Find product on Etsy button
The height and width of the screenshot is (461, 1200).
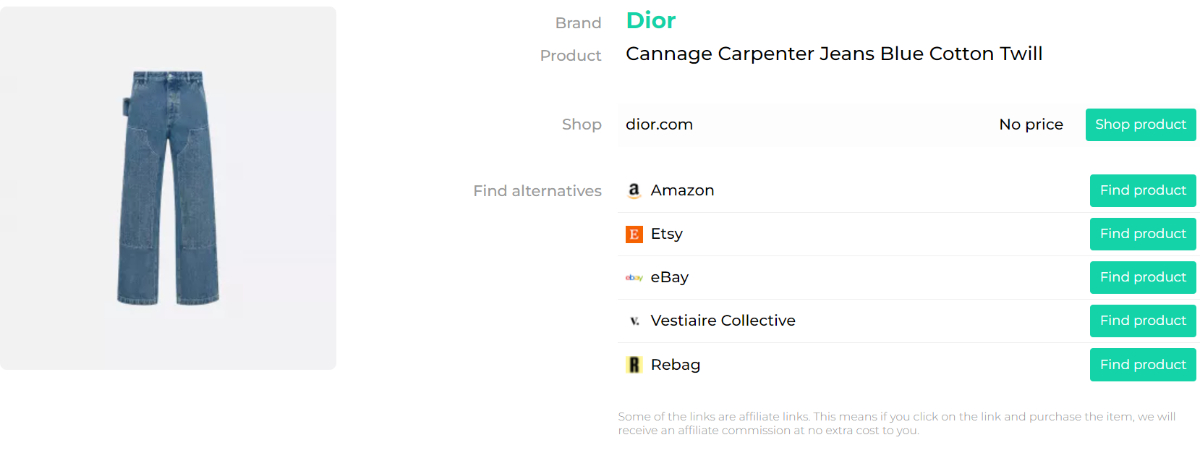pyautogui.click(x=1142, y=234)
